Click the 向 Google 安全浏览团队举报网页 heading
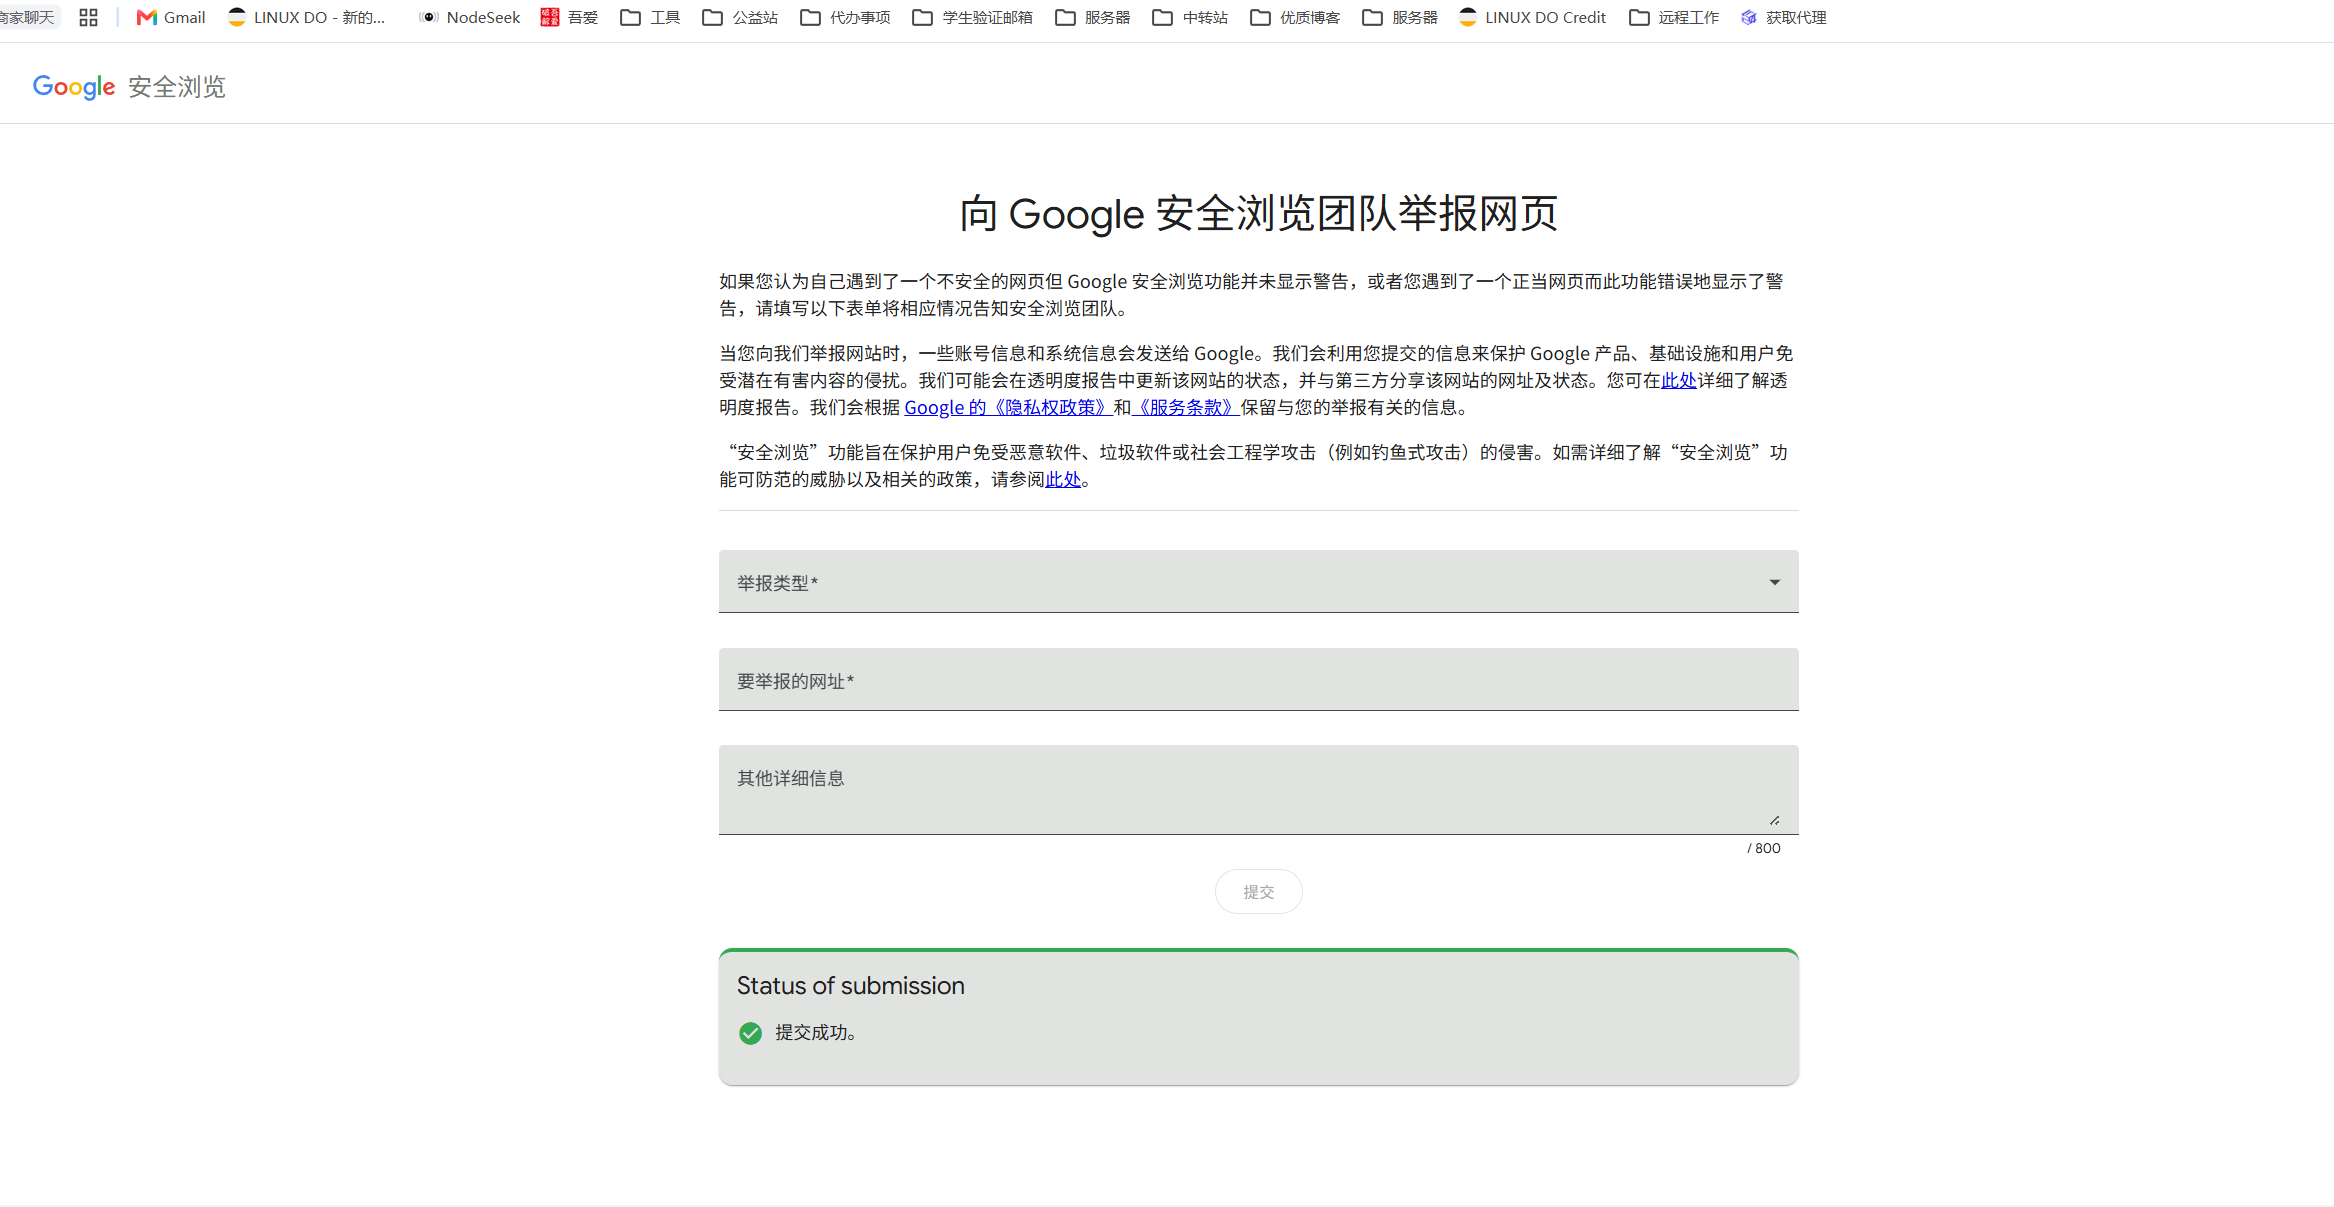The height and width of the screenshot is (1207, 2334). 1258,214
